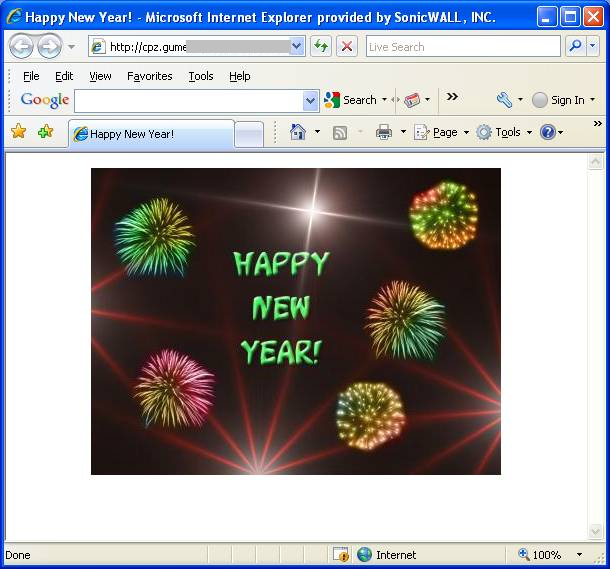Show hidden command bar items chevron
This screenshot has width=610, height=569.
coord(598,124)
